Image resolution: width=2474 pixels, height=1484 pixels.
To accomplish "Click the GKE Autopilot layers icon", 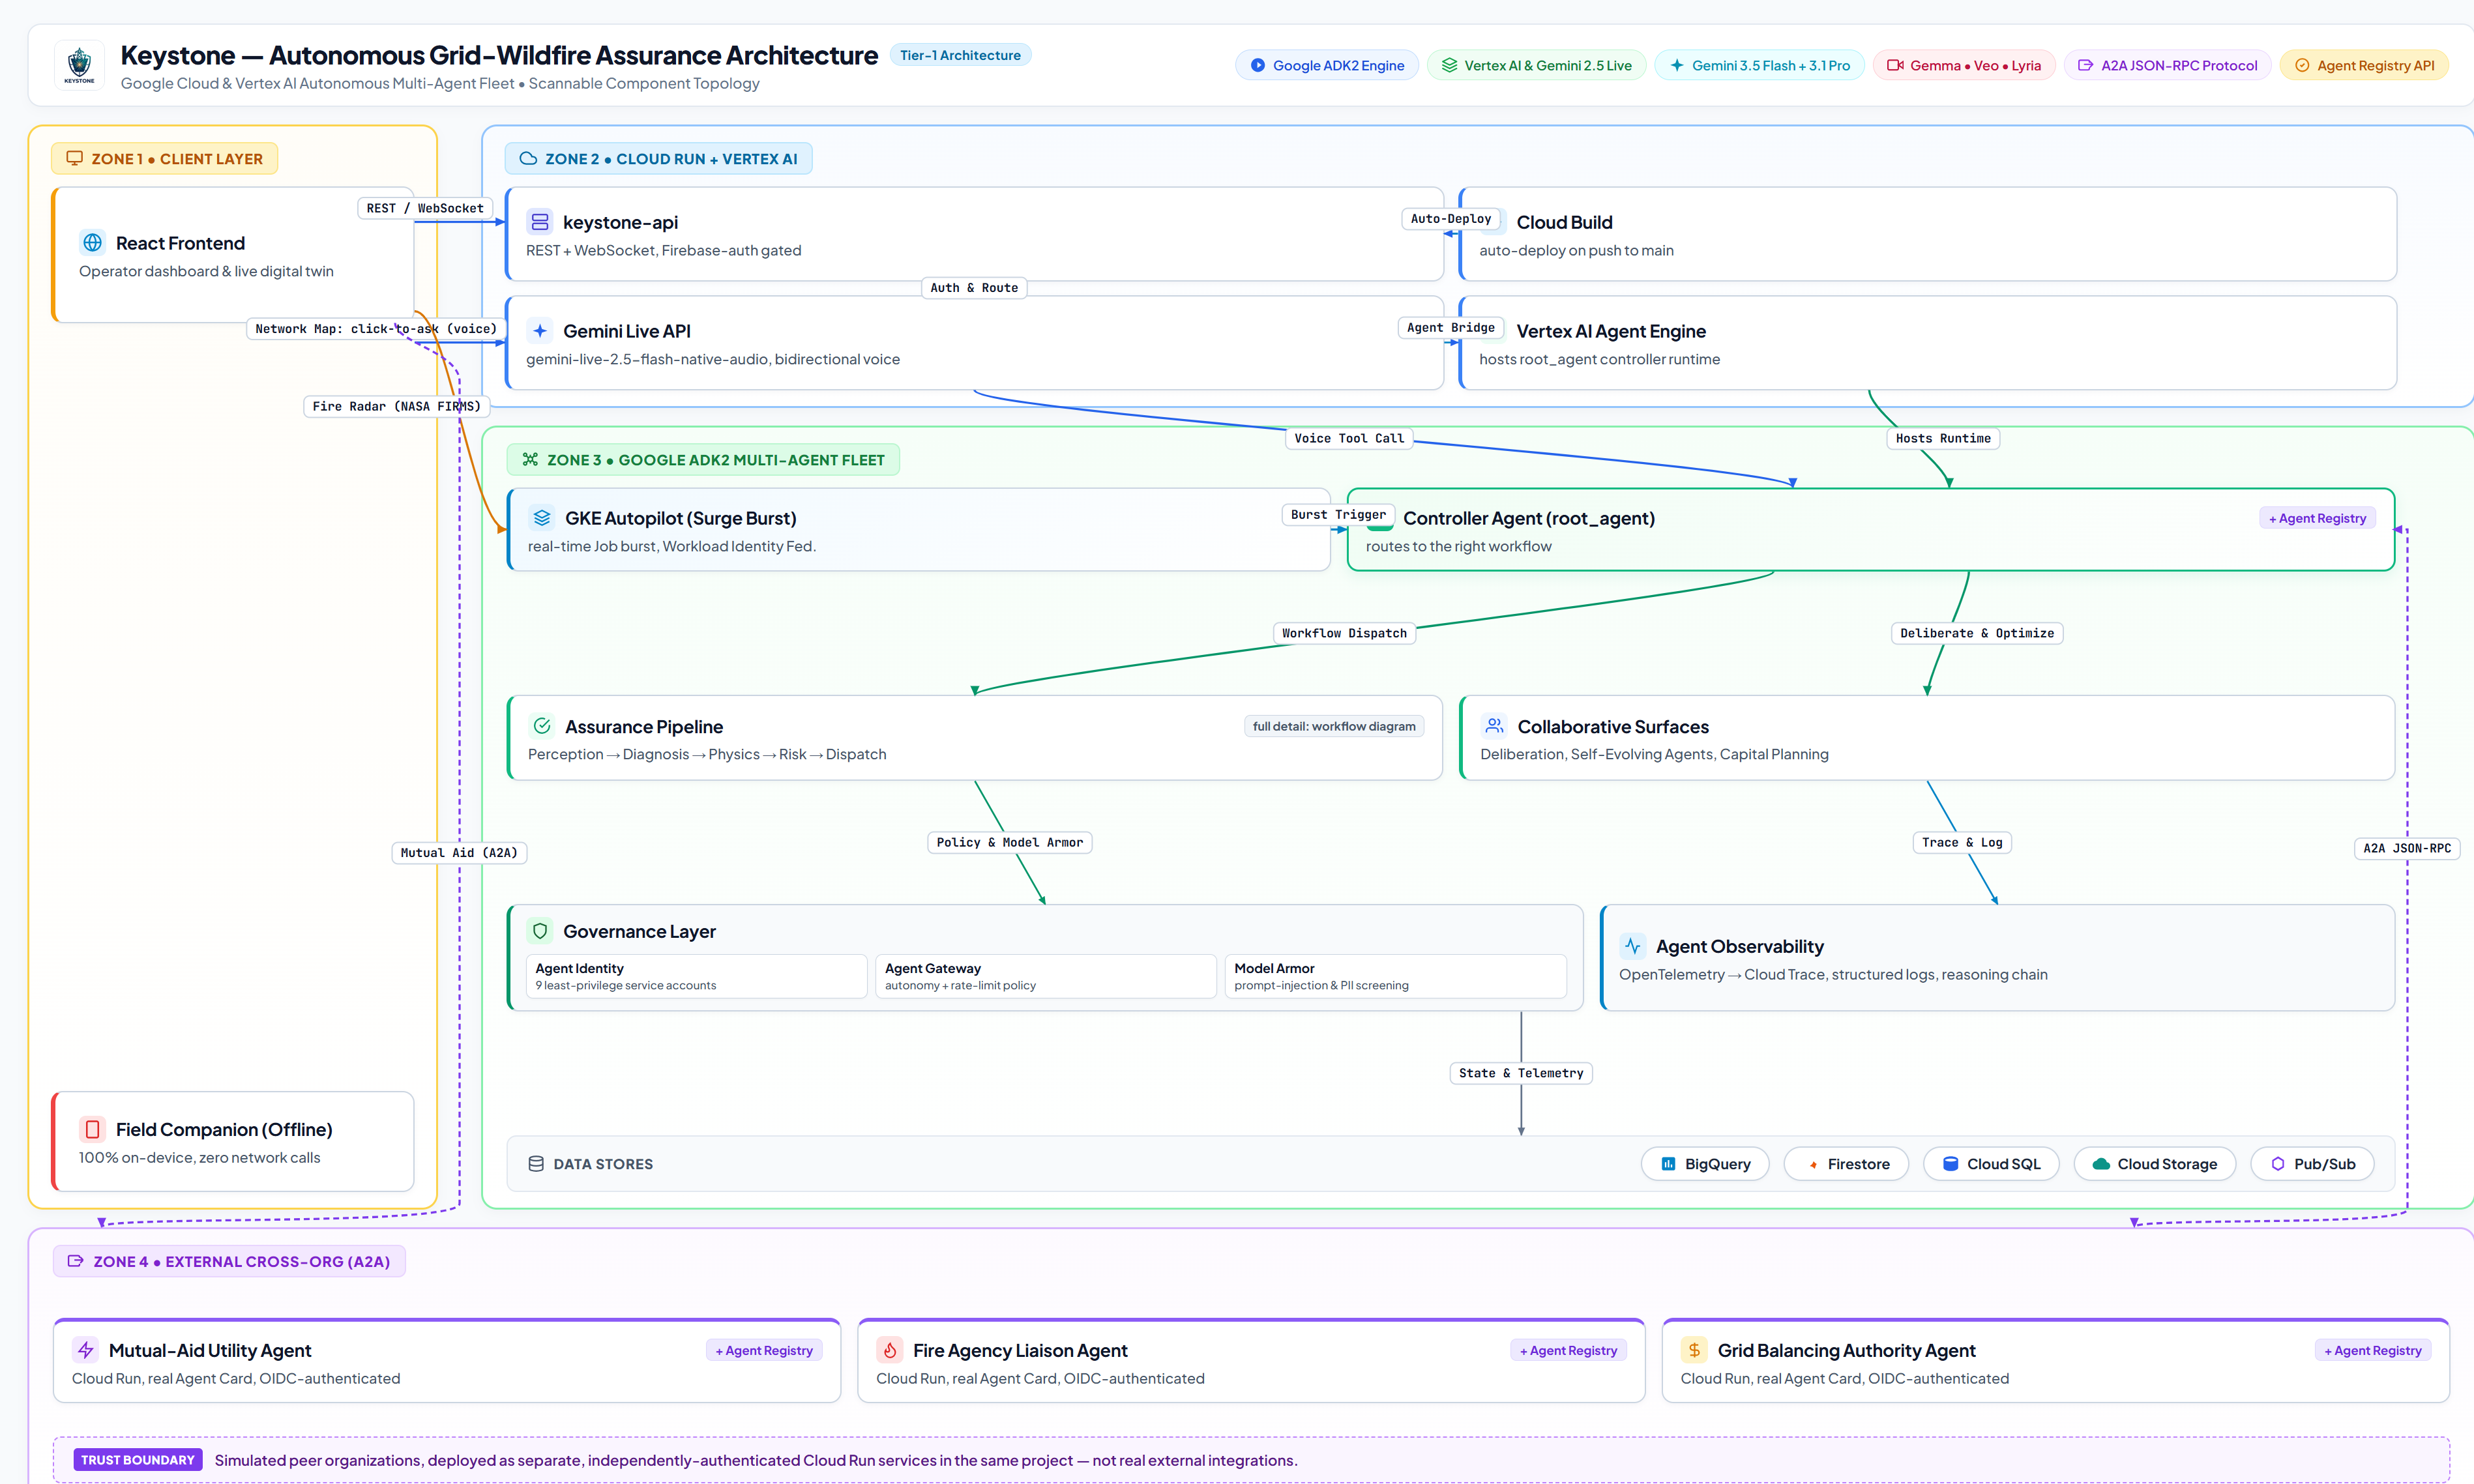I will tap(542, 518).
